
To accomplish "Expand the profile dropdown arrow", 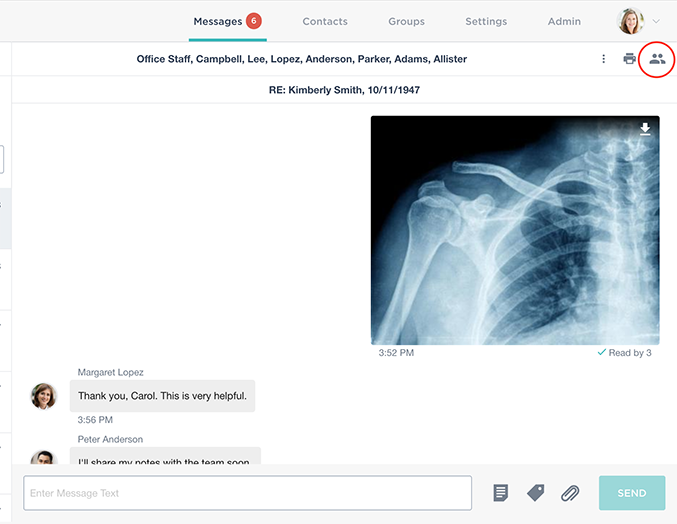I will (656, 21).
